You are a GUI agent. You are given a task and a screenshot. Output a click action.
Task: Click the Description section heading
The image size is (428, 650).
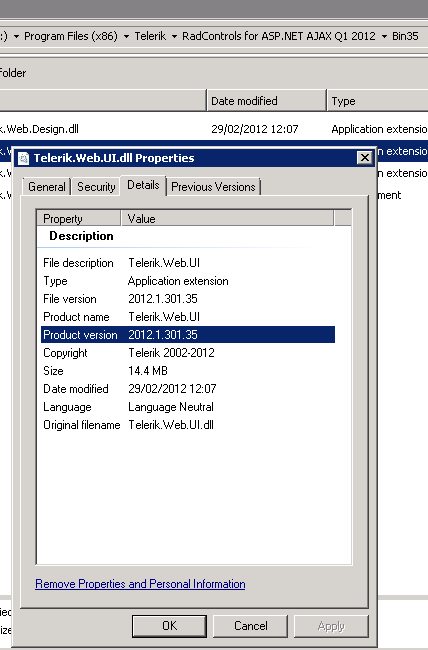pyautogui.click(x=81, y=236)
